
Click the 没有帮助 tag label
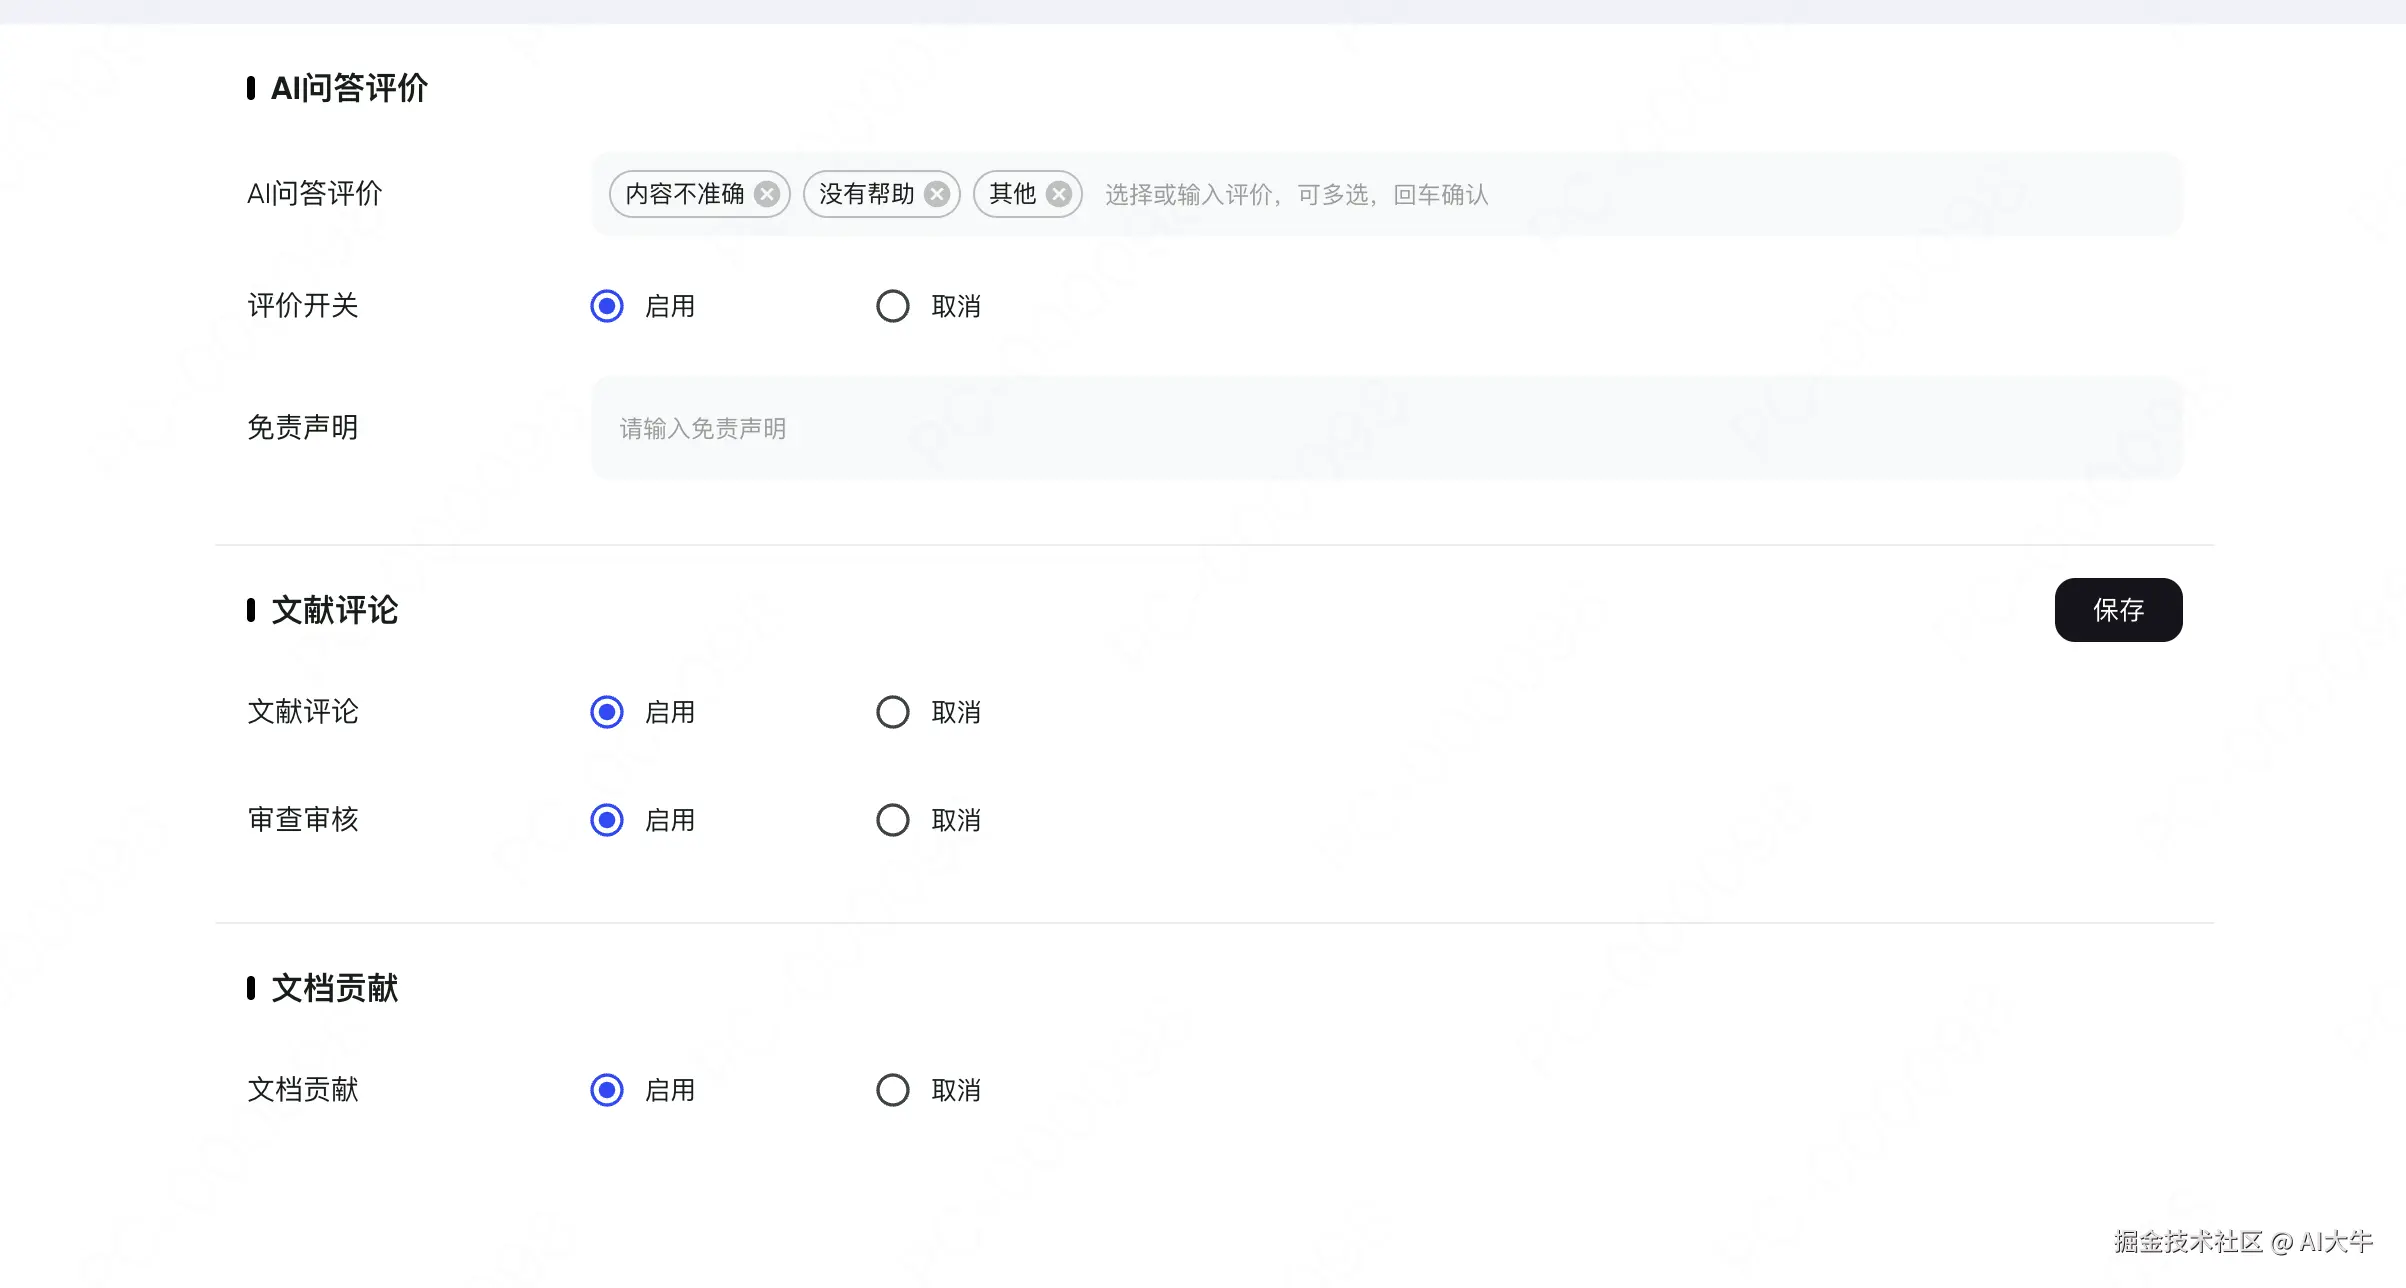click(866, 194)
